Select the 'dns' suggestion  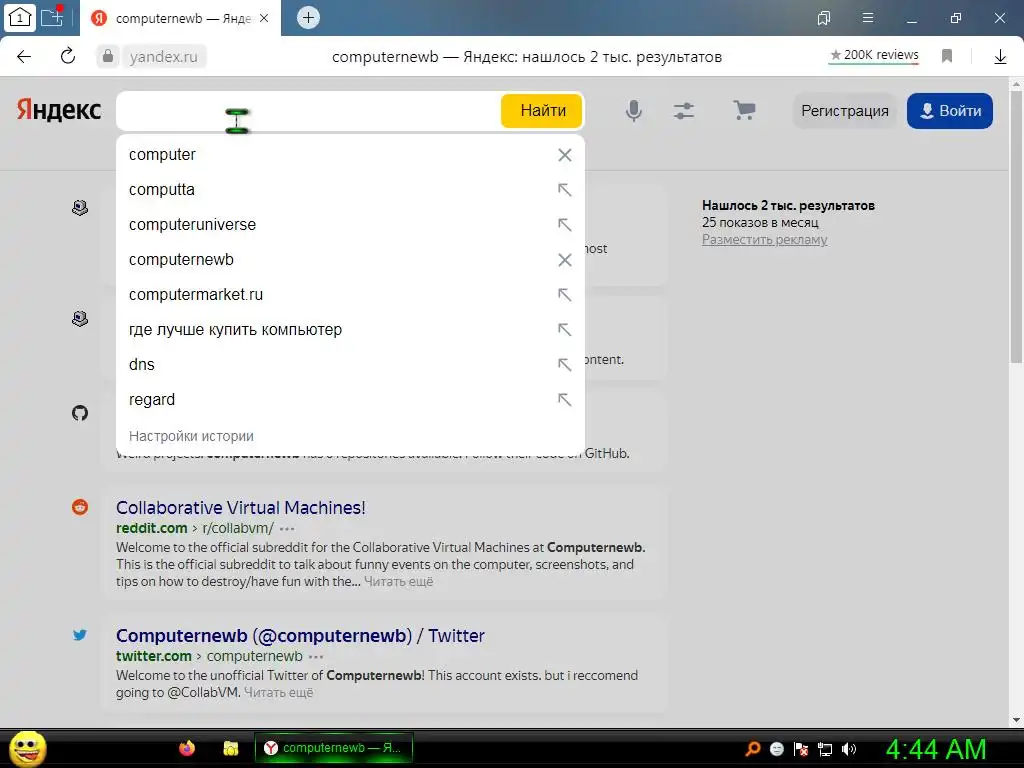(350, 364)
